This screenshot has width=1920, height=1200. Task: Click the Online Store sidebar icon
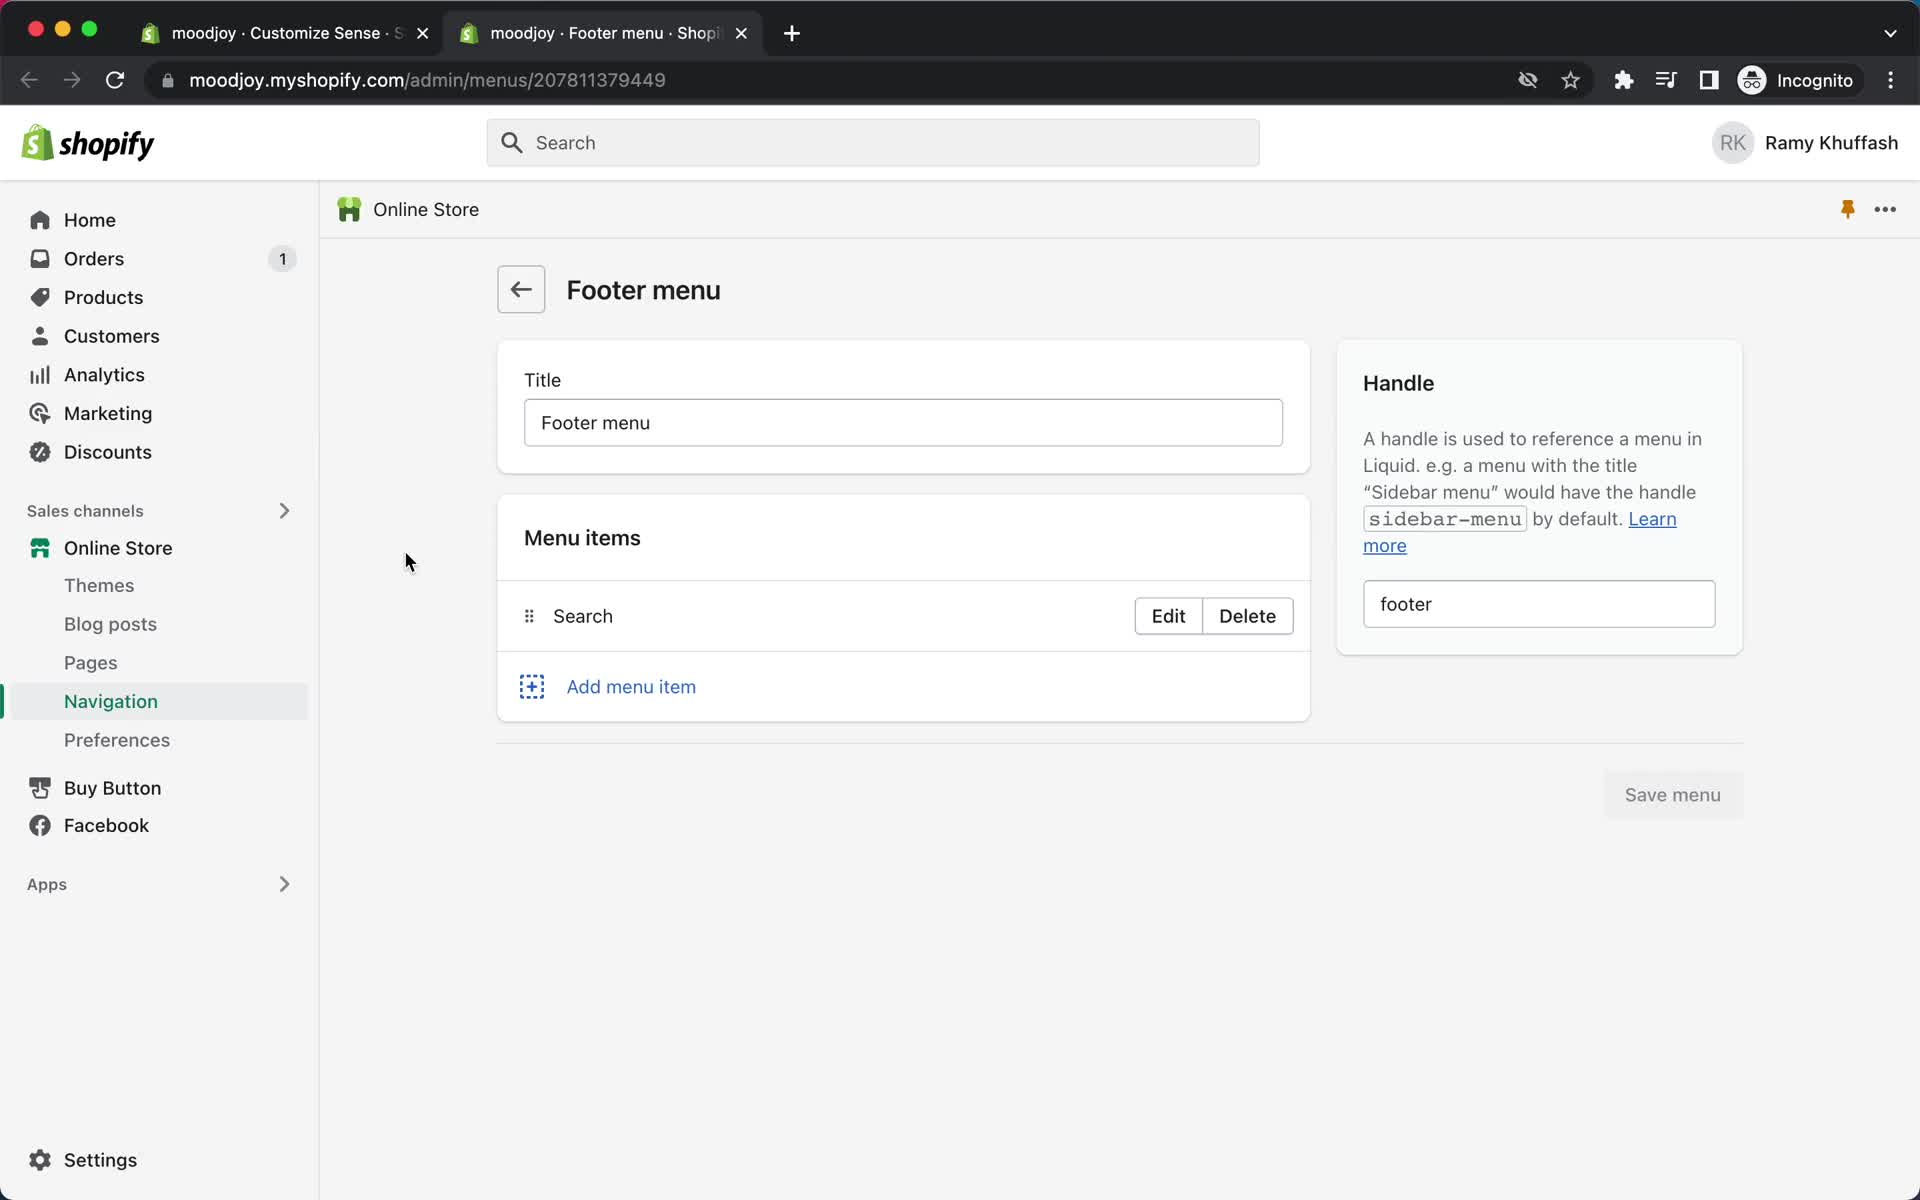point(39,547)
